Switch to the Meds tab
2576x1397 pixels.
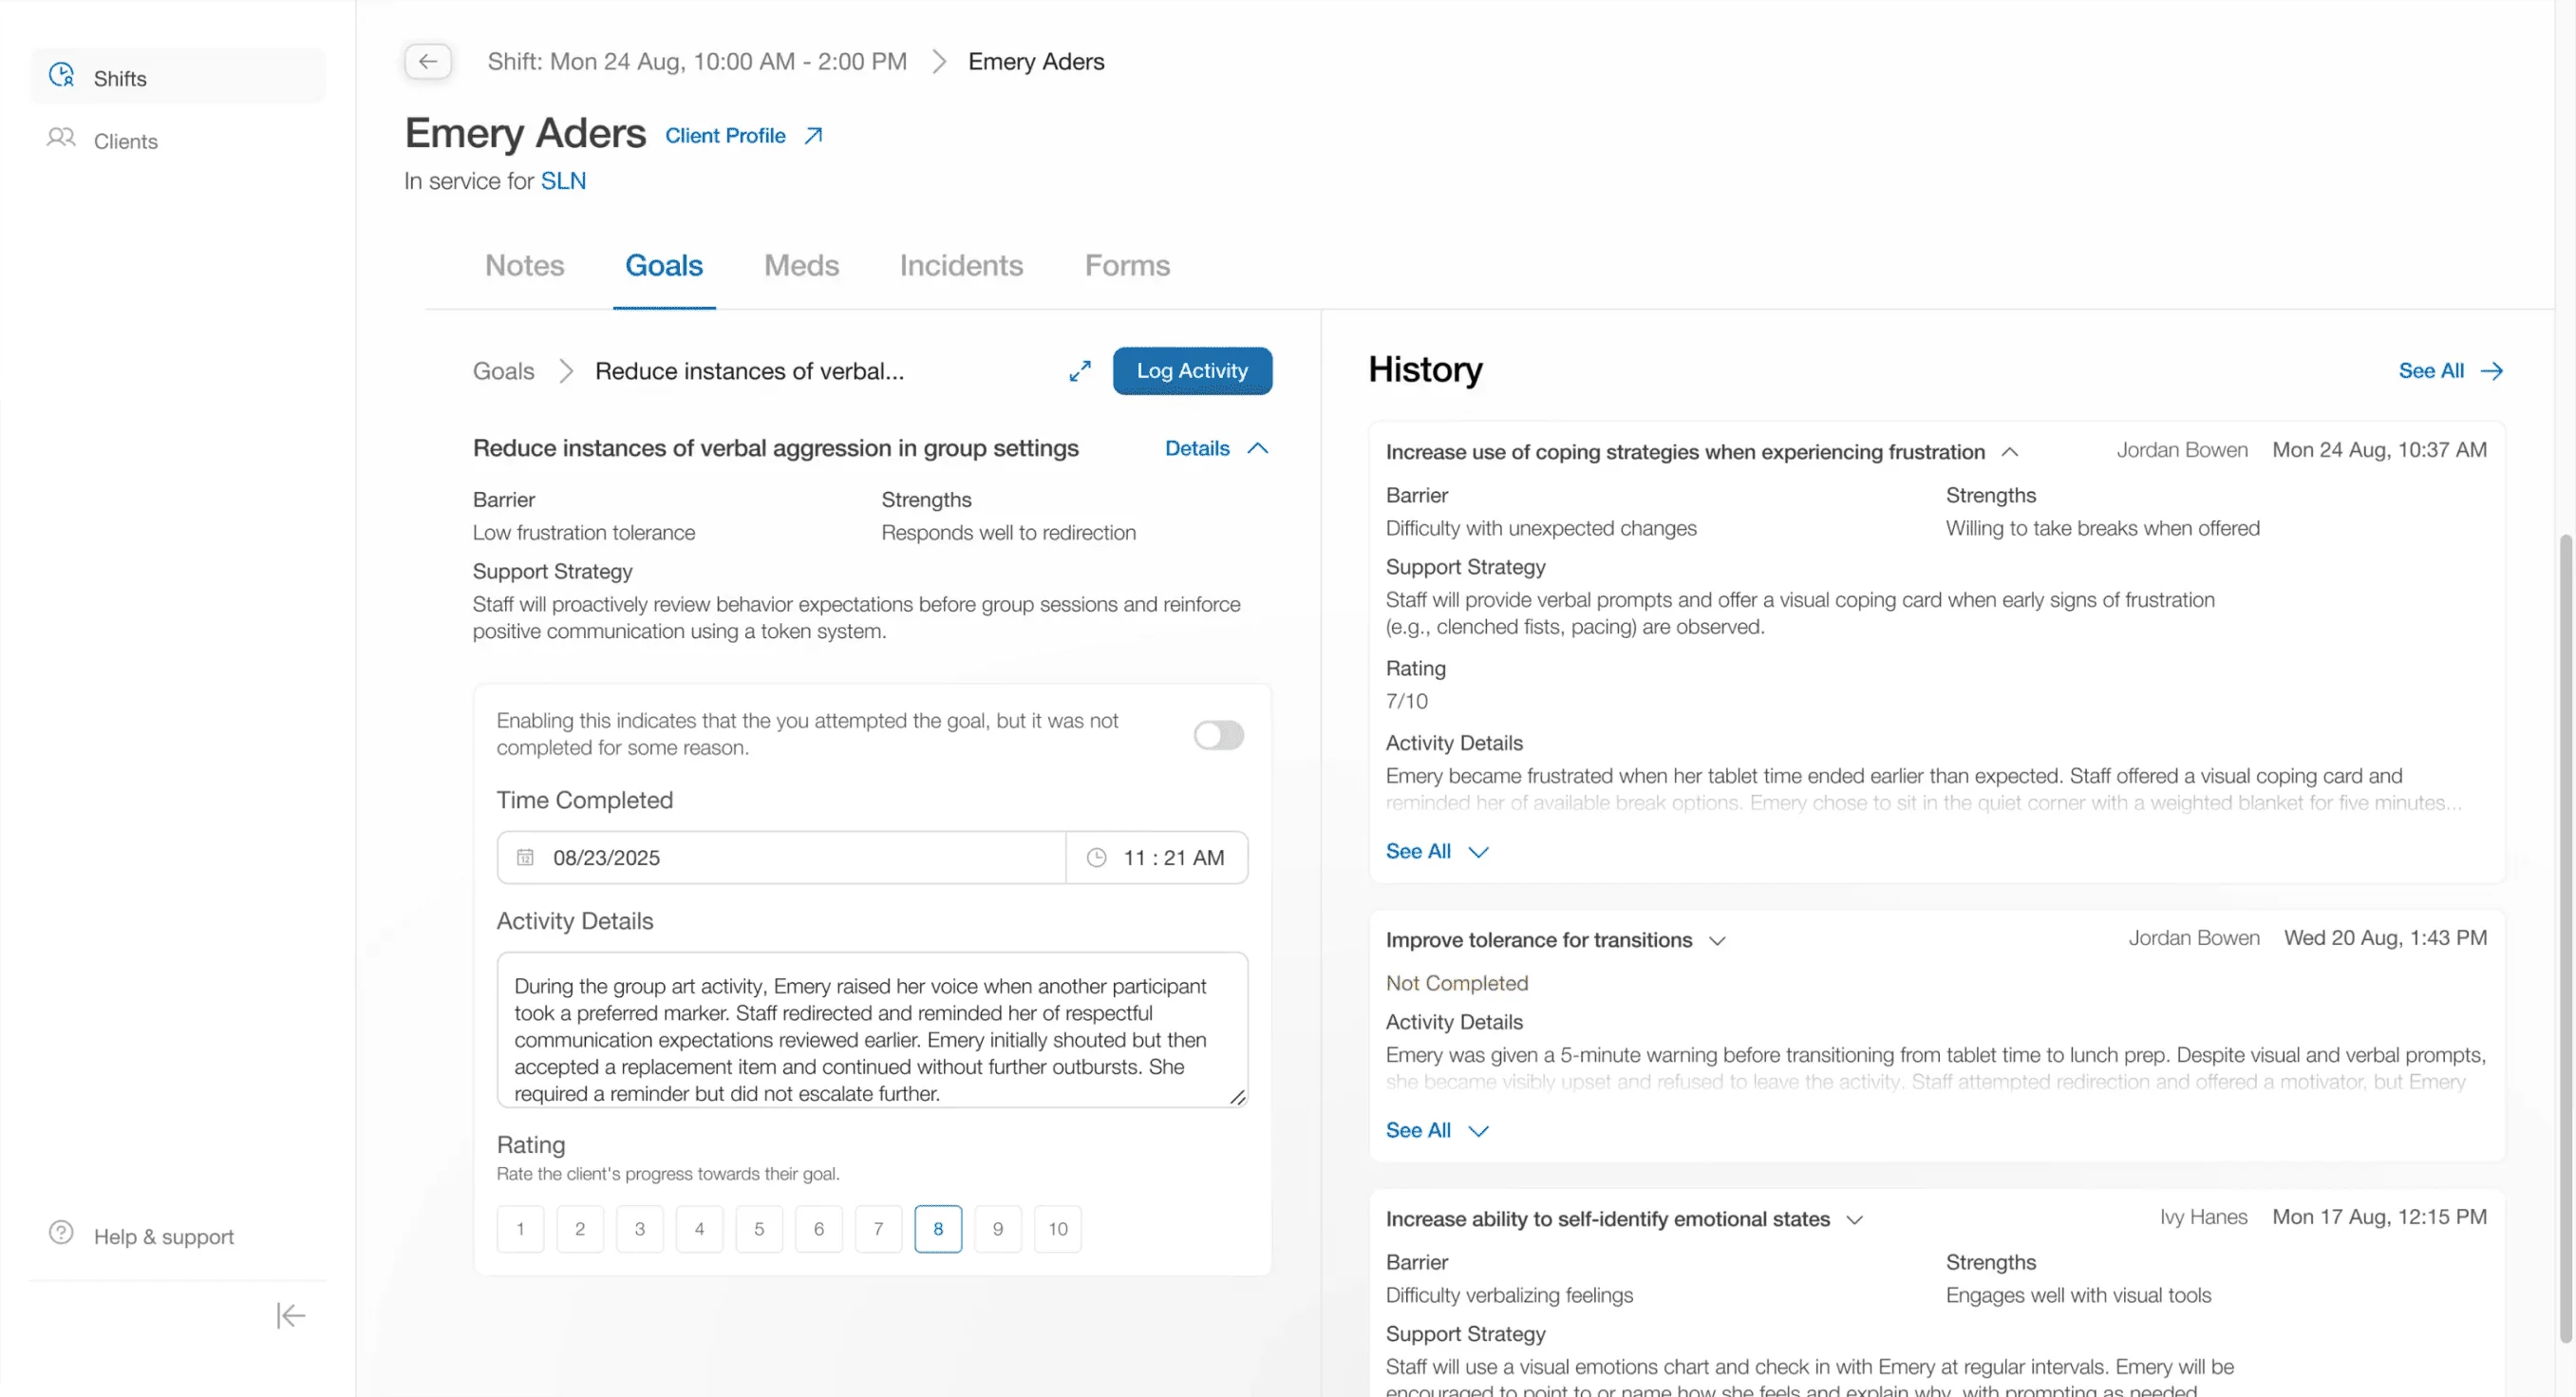[x=801, y=266]
